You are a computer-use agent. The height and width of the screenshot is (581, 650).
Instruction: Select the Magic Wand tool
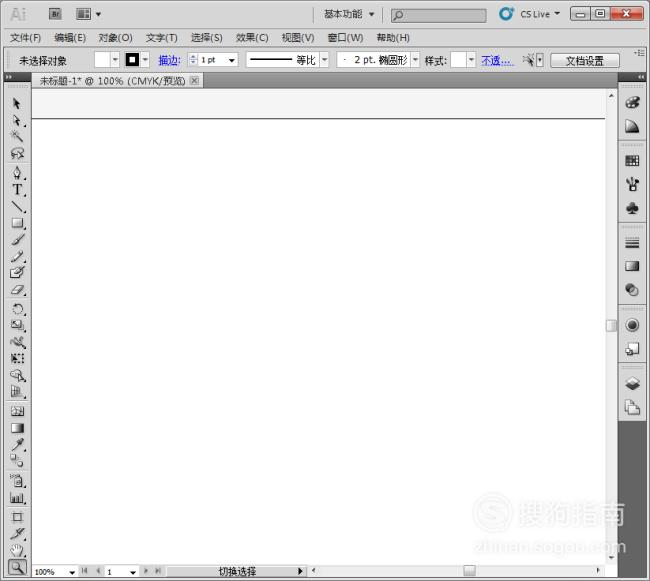pyautogui.click(x=17, y=136)
